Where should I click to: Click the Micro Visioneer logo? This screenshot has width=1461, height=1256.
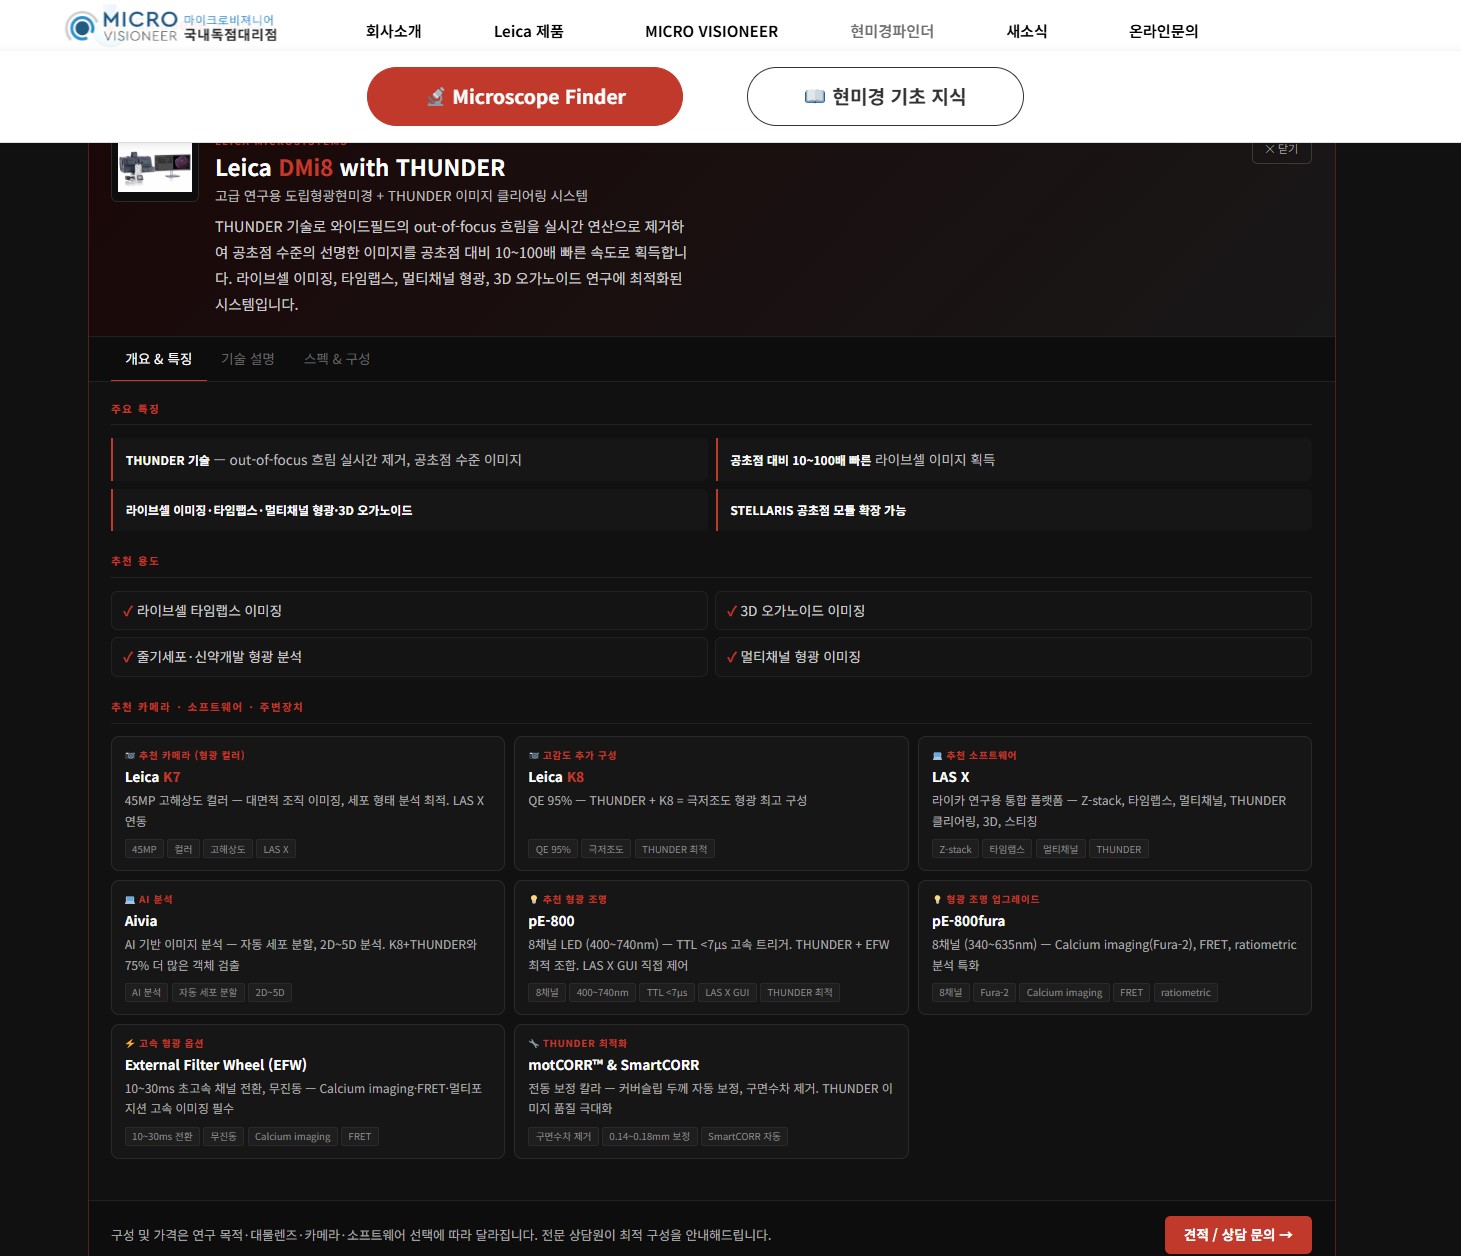click(x=171, y=27)
